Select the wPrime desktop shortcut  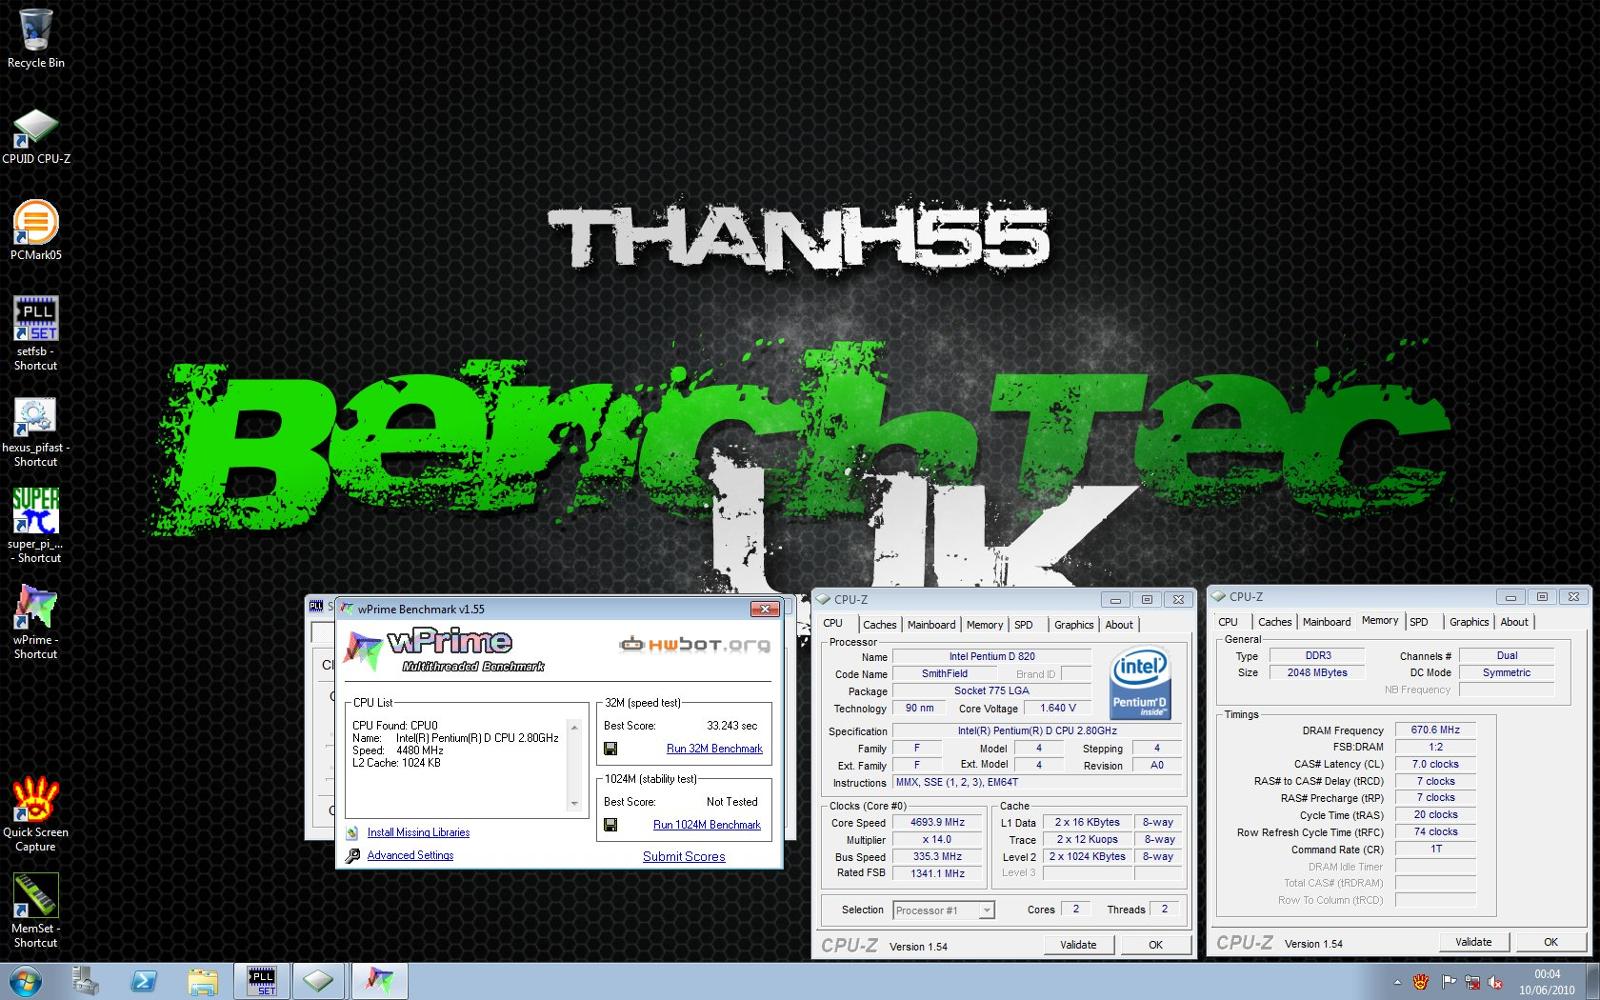(36, 622)
